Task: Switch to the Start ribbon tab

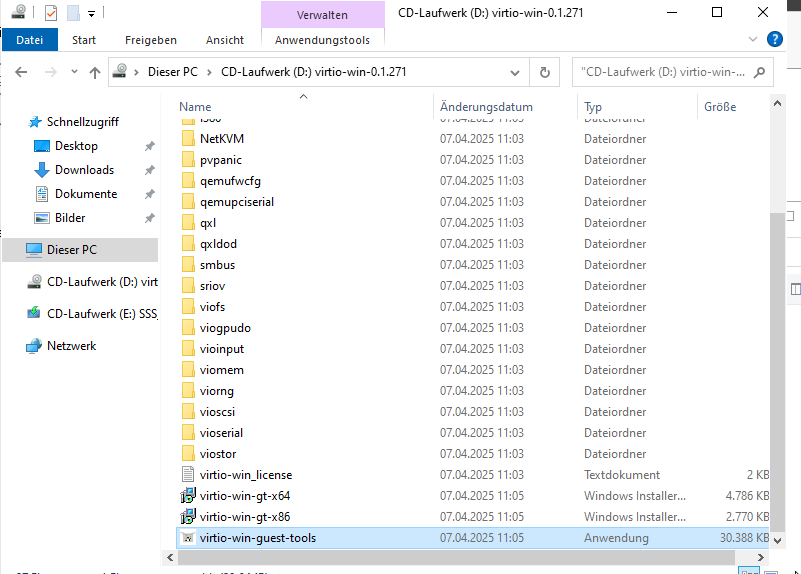Action: [x=84, y=40]
